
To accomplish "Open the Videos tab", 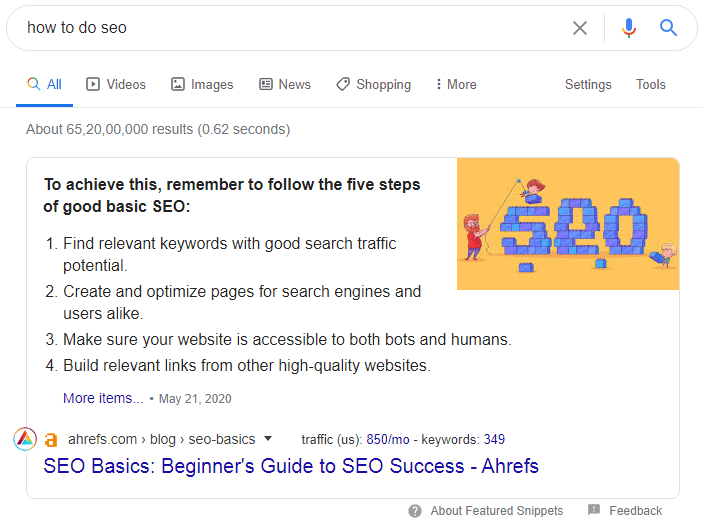I will [x=116, y=84].
